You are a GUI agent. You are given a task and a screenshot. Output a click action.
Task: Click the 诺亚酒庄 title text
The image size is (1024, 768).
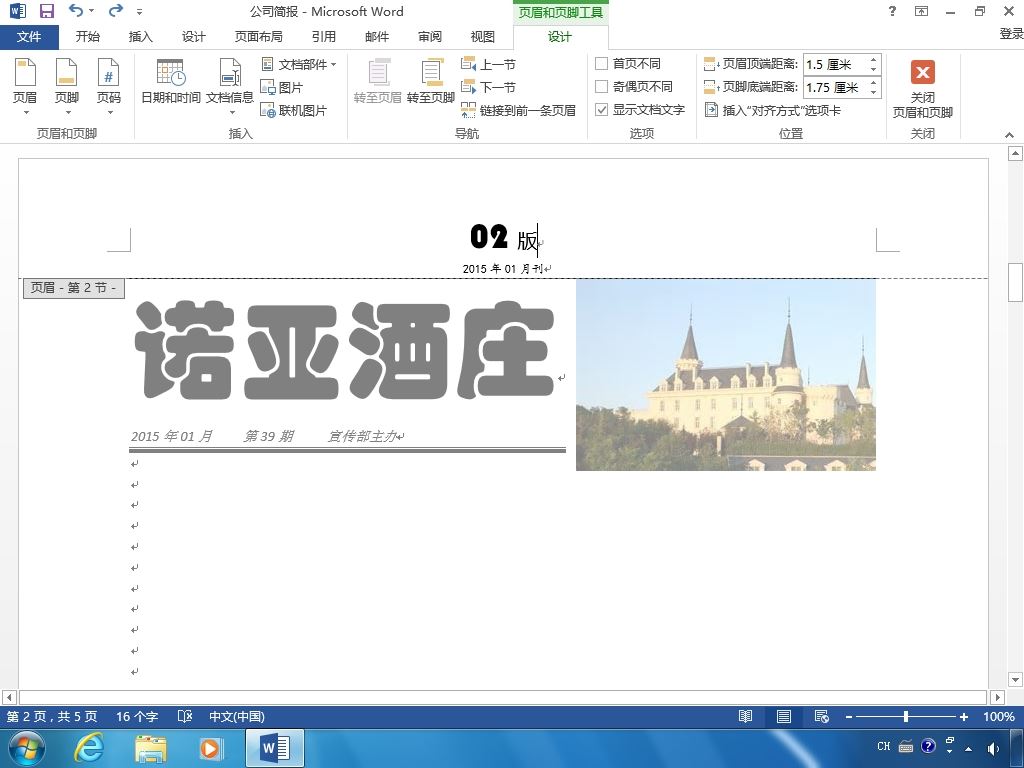[345, 350]
